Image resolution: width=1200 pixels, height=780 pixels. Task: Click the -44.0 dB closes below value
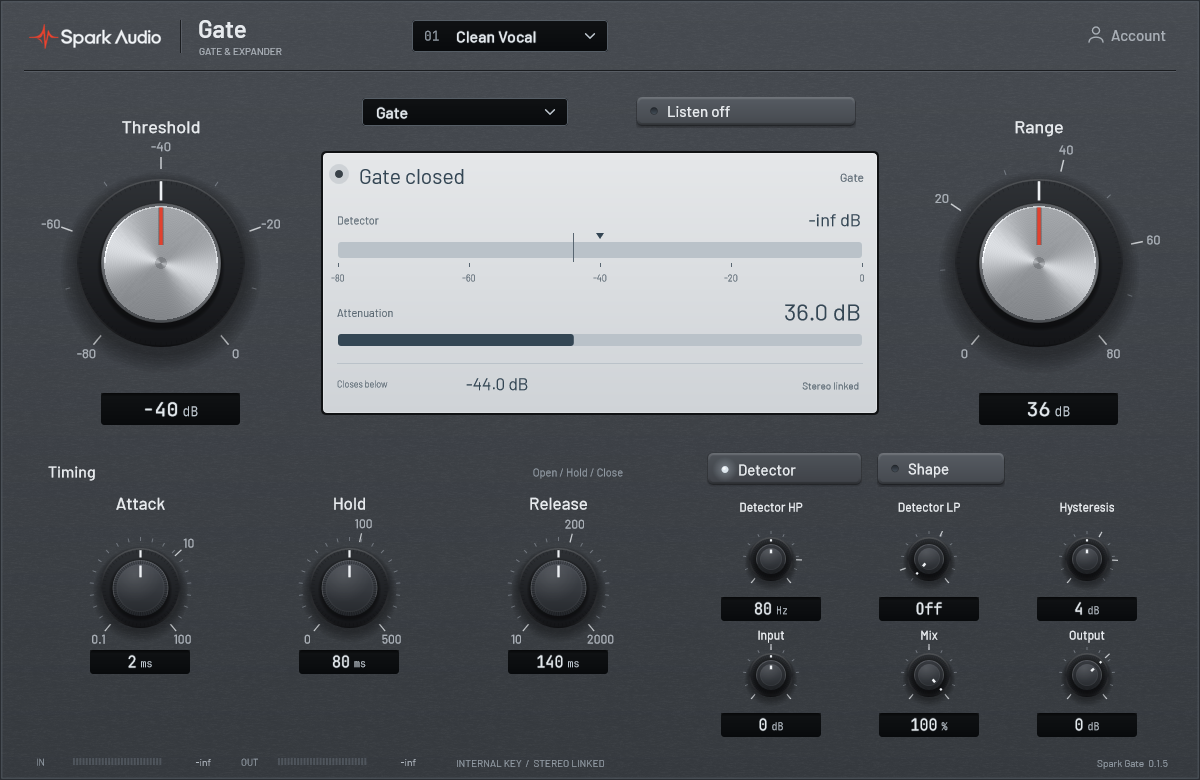[497, 385]
